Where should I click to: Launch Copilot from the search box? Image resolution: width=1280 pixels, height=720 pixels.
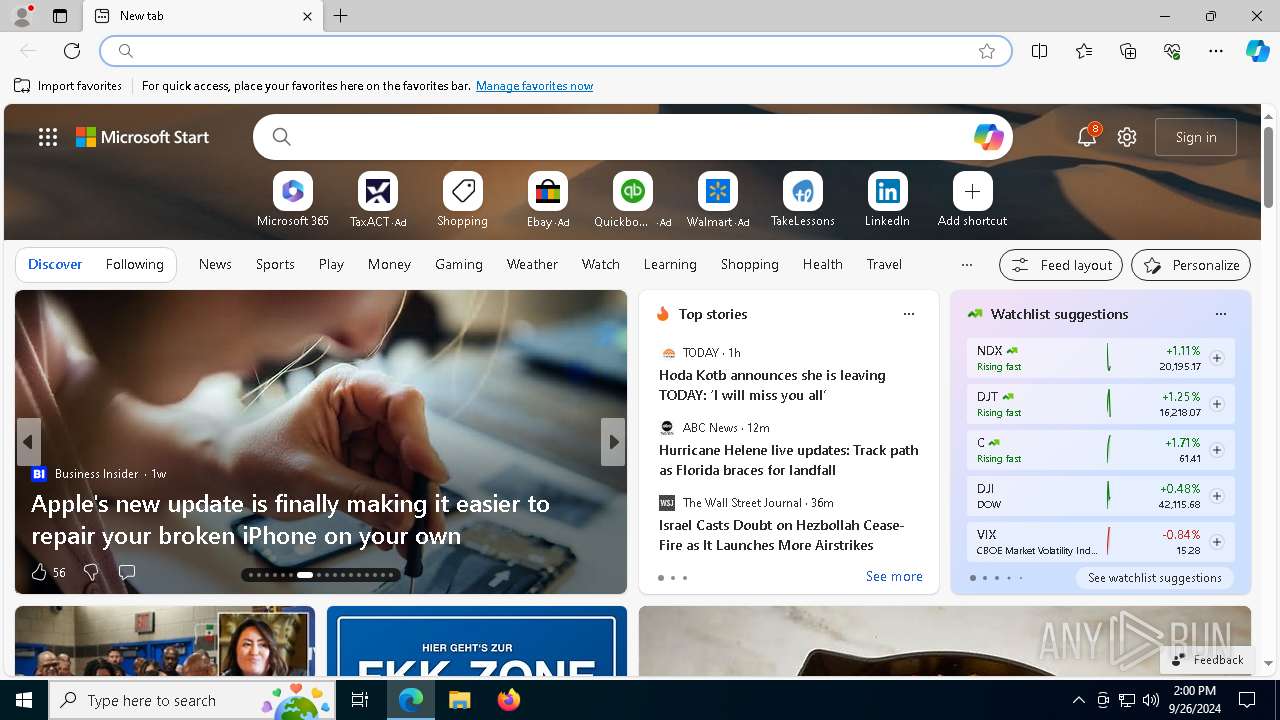point(988,137)
